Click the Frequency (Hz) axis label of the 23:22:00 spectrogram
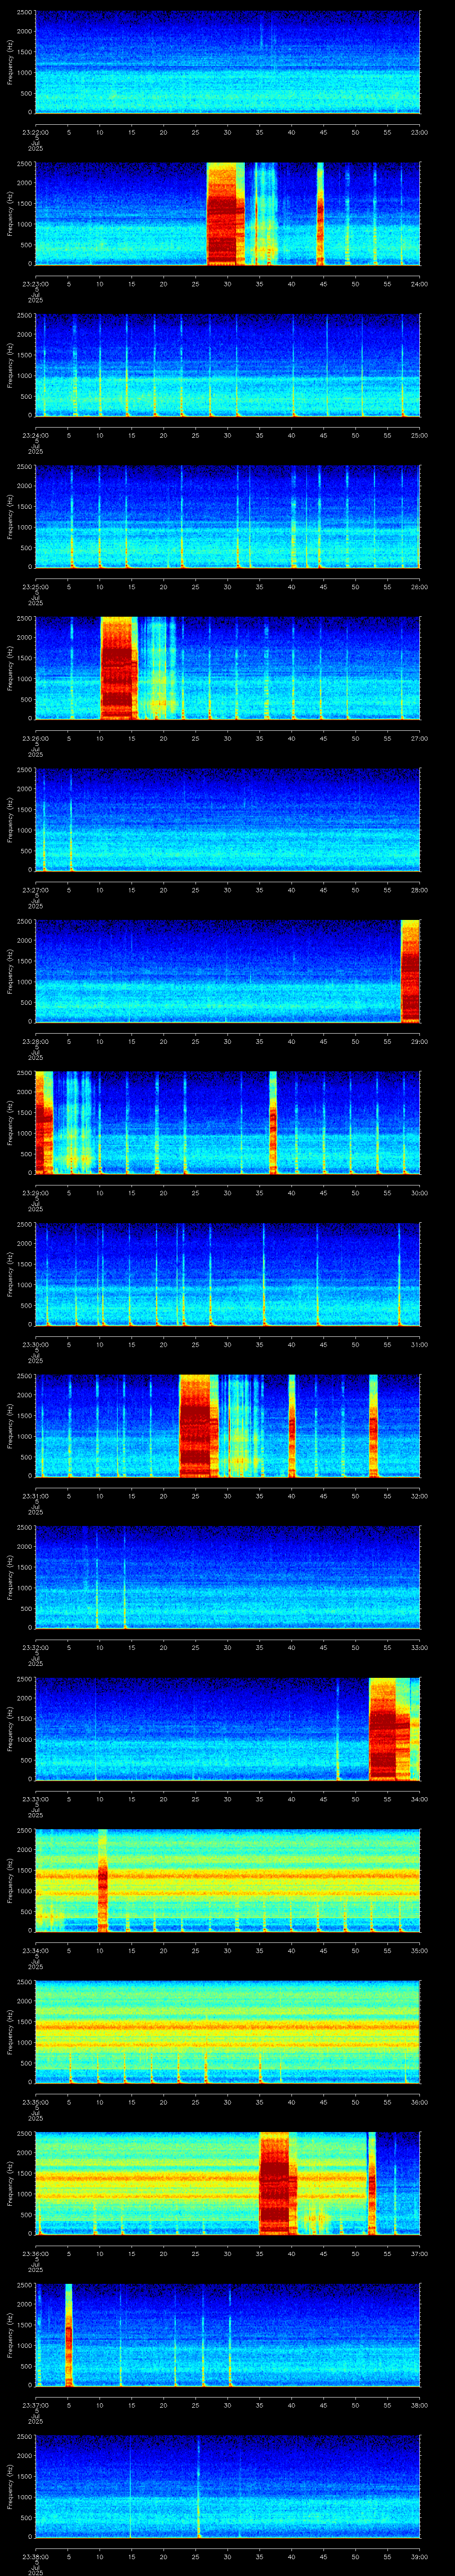The image size is (455, 2576). click(11, 62)
